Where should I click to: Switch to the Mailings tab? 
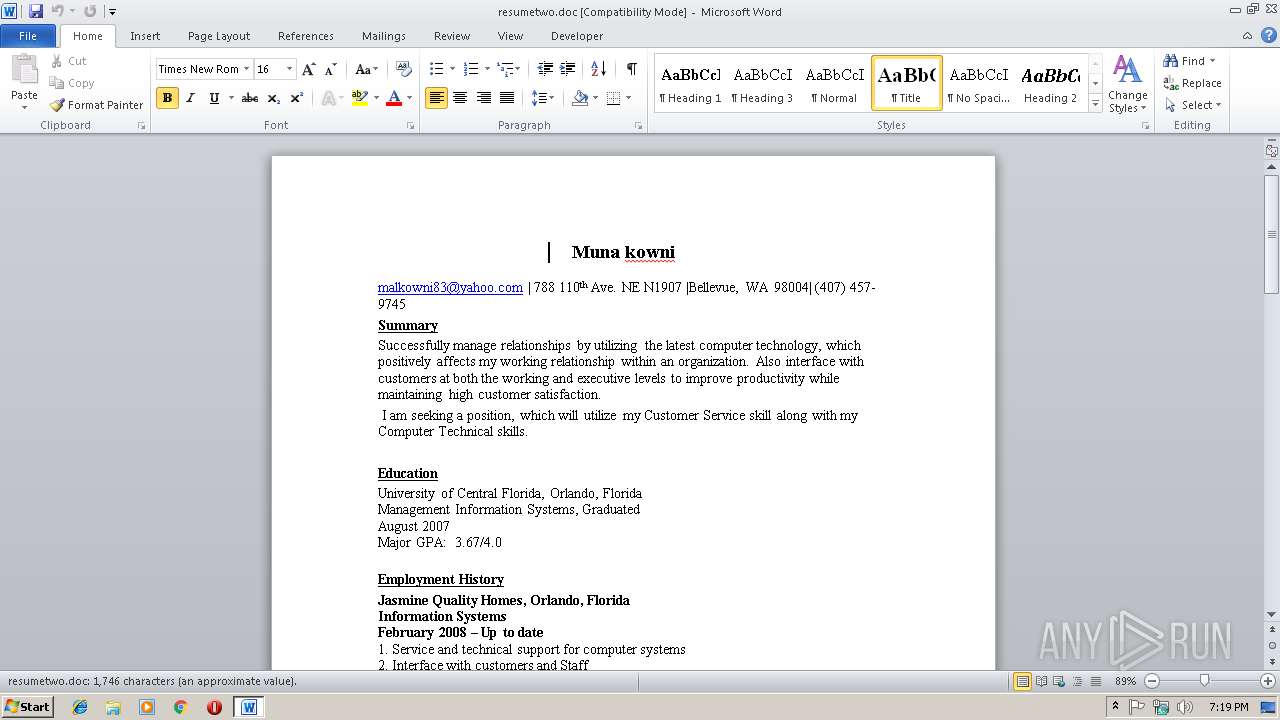click(x=384, y=36)
